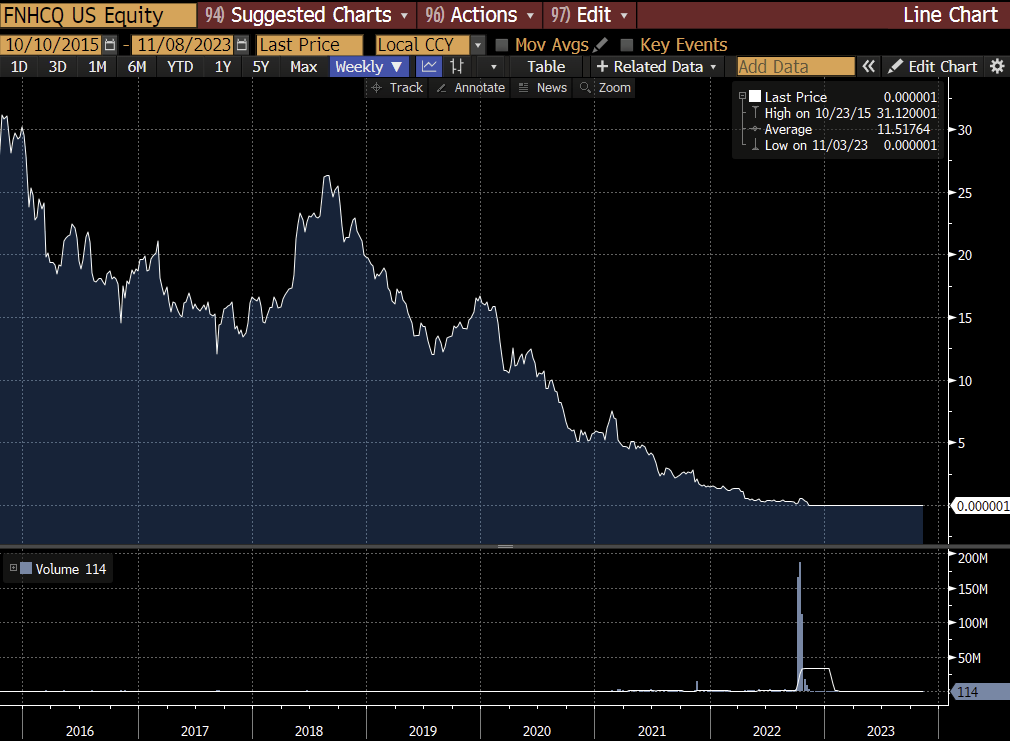Open start date calendar picker icon
The image size is (1010, 741).
[110, 44]
